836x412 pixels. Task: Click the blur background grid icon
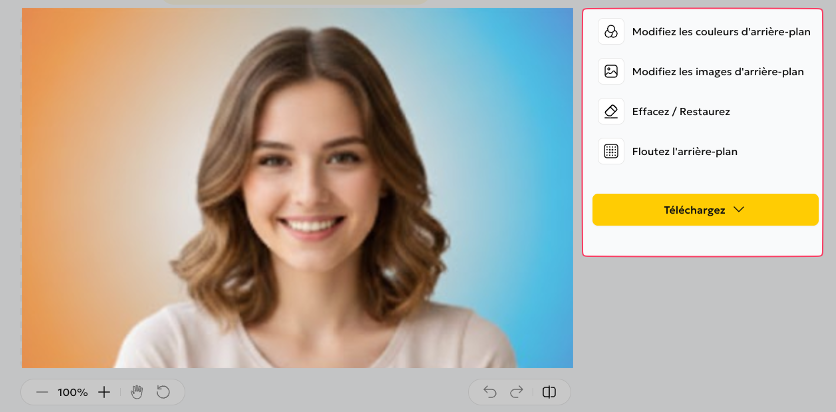[611, 151]
